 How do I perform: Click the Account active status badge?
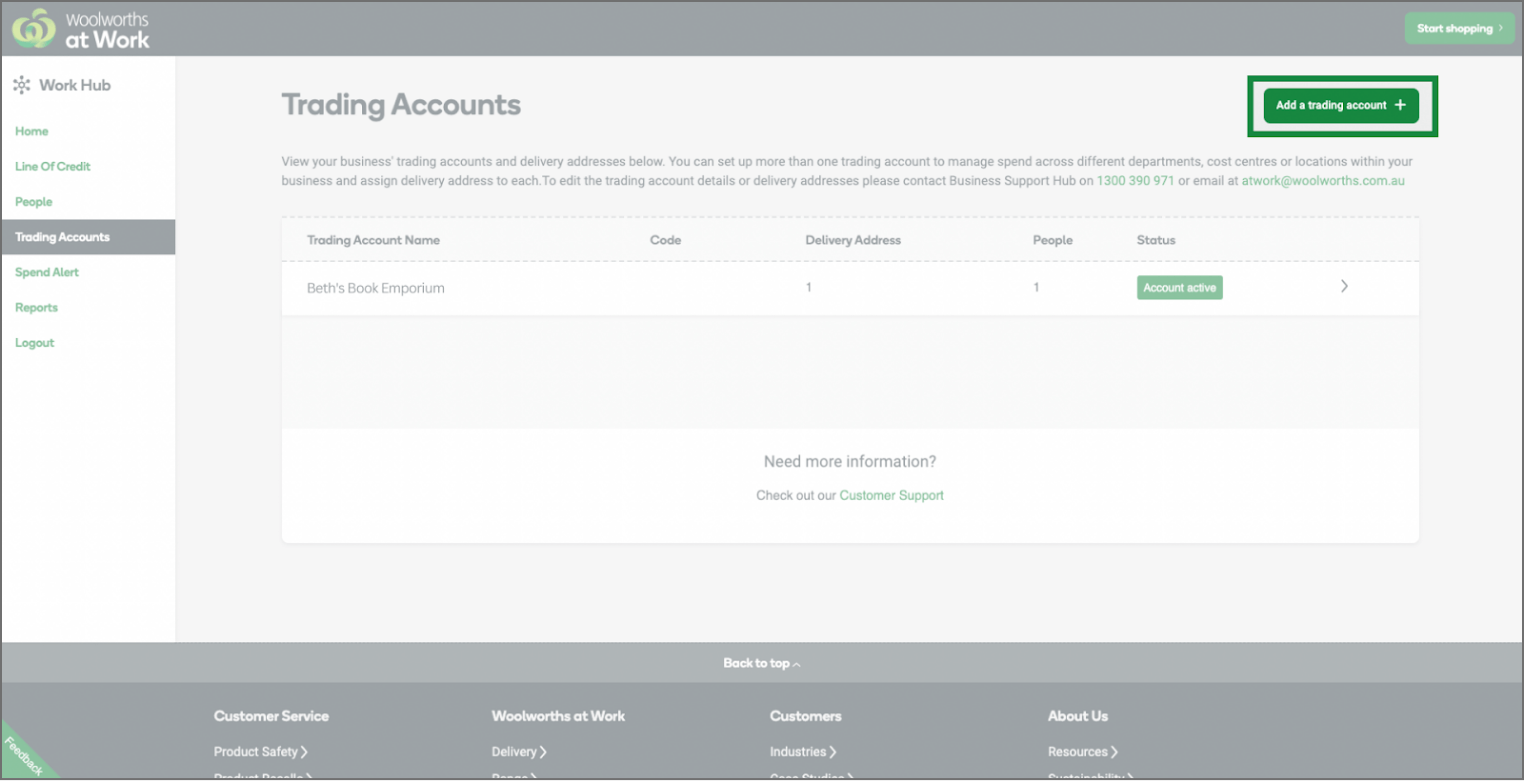click(1179, 287)
